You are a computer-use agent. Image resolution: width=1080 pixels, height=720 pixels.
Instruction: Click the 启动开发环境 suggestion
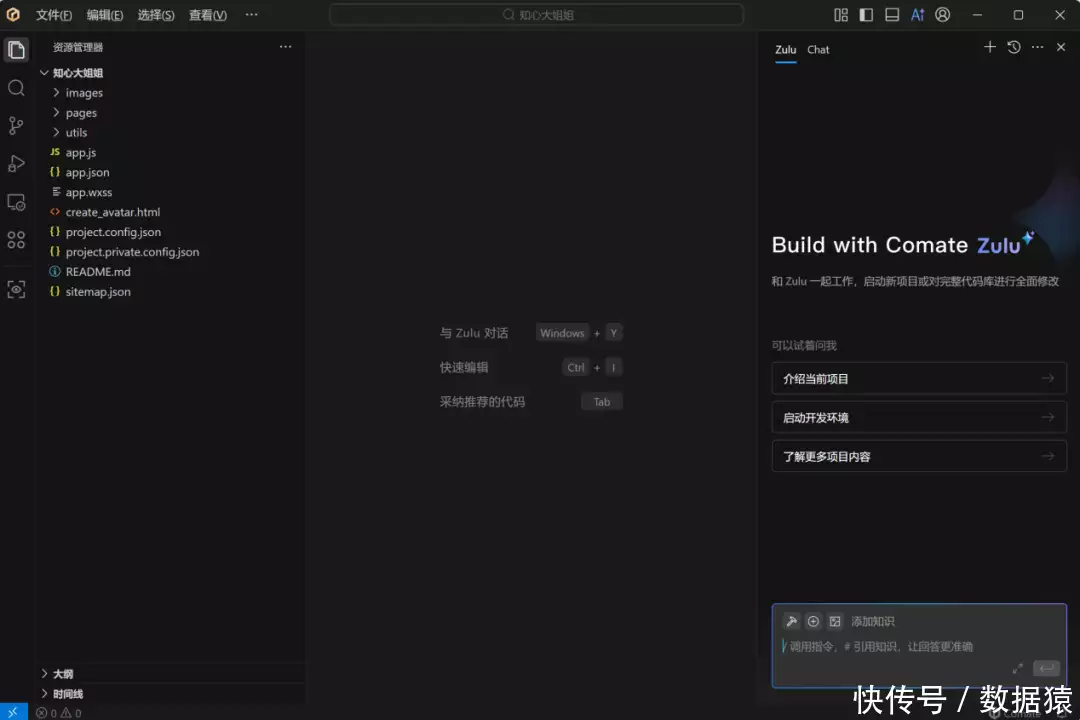tap(919, 418)
